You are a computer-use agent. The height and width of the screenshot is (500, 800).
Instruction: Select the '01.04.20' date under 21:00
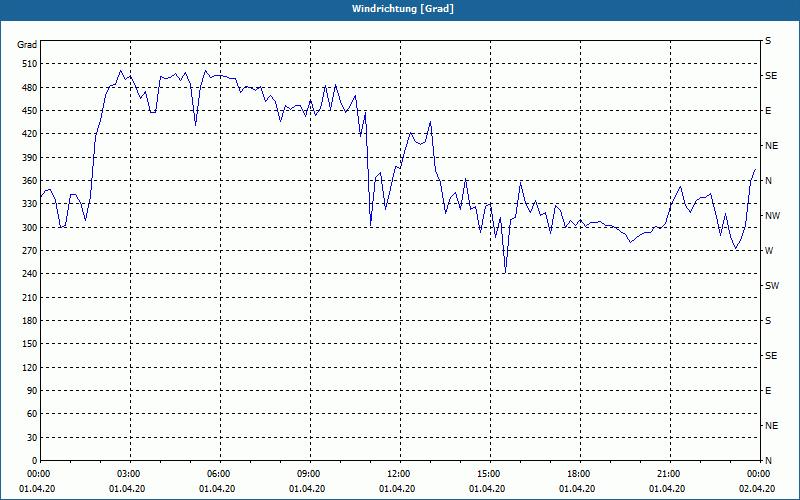point(667,489)
